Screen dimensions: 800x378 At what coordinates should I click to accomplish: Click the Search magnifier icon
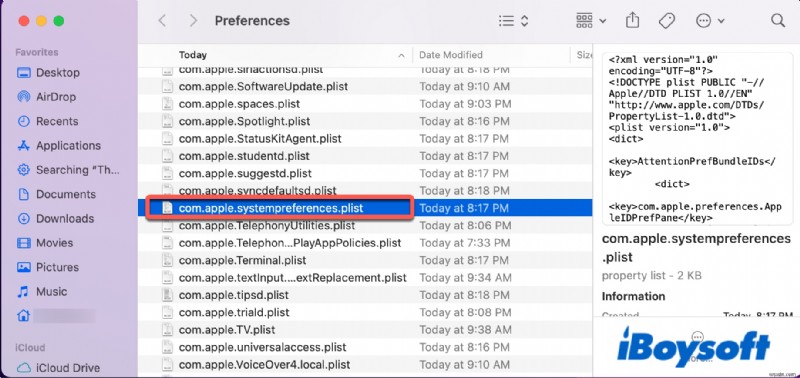(x=778, y=20)
